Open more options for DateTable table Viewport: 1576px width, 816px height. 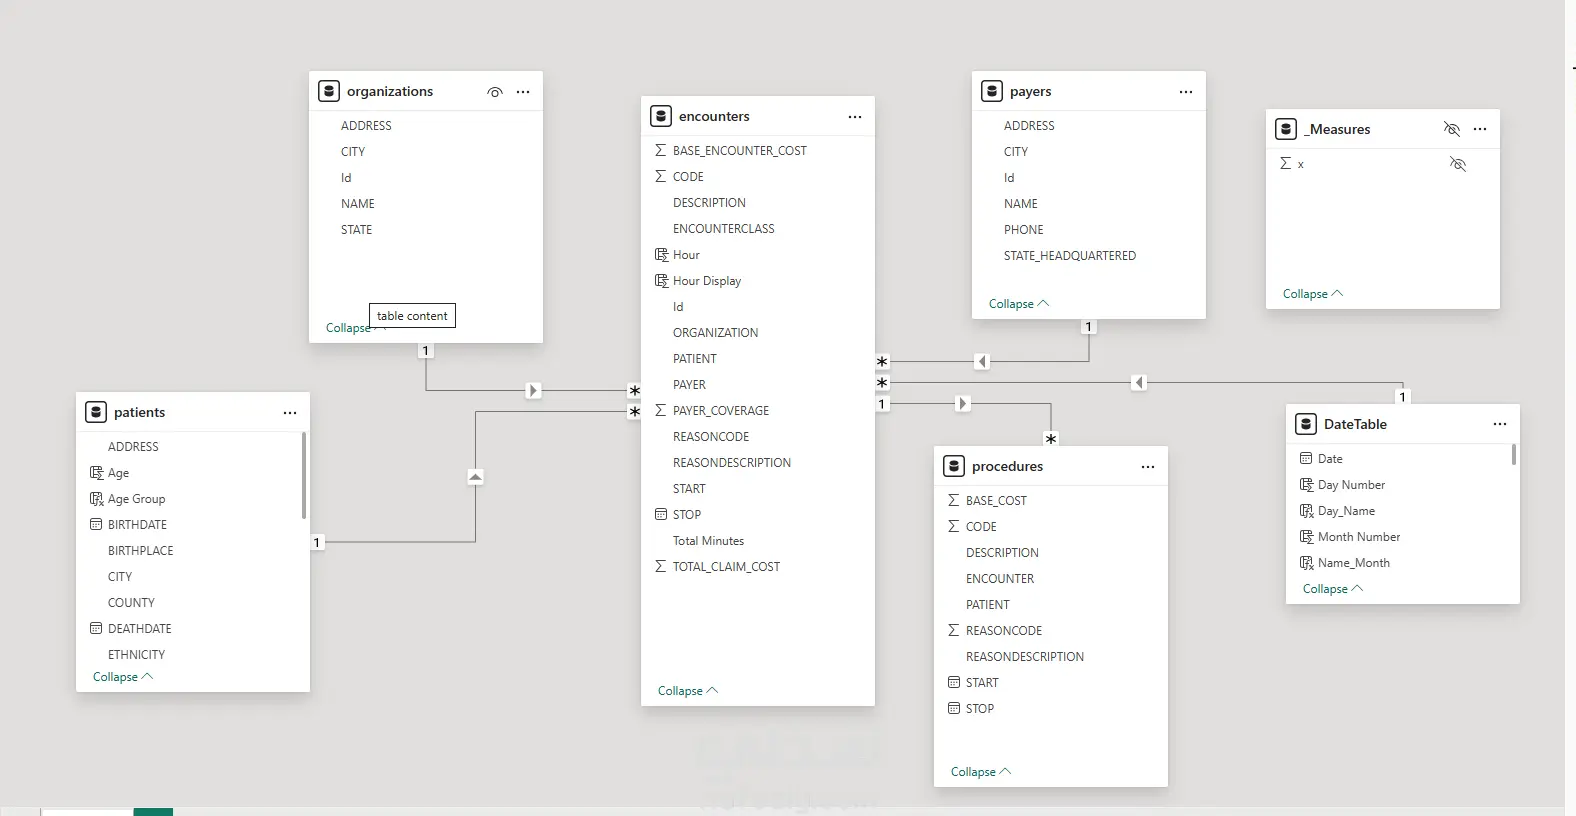1500,424
